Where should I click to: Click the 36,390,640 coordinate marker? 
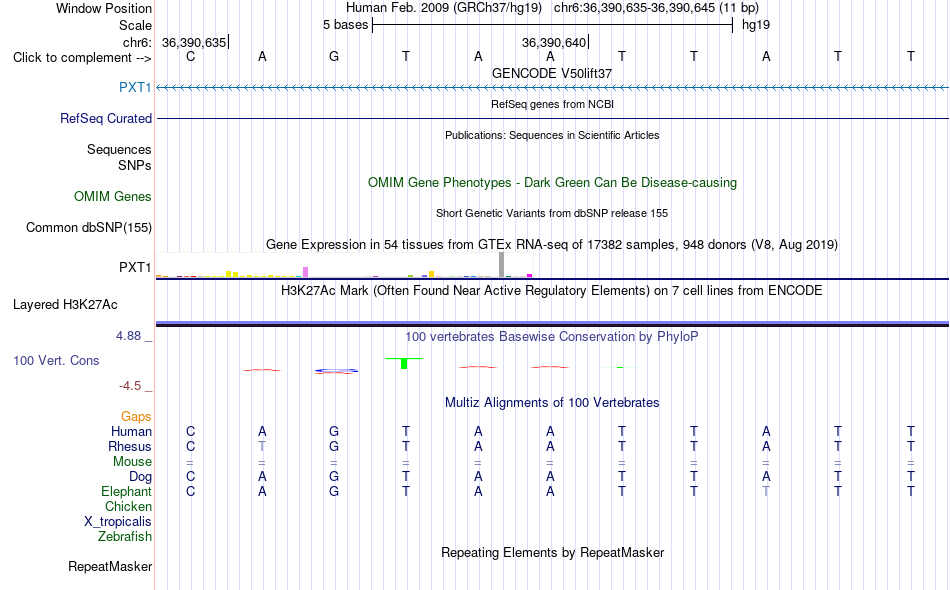pyautogui.click(x=554, y=42)
